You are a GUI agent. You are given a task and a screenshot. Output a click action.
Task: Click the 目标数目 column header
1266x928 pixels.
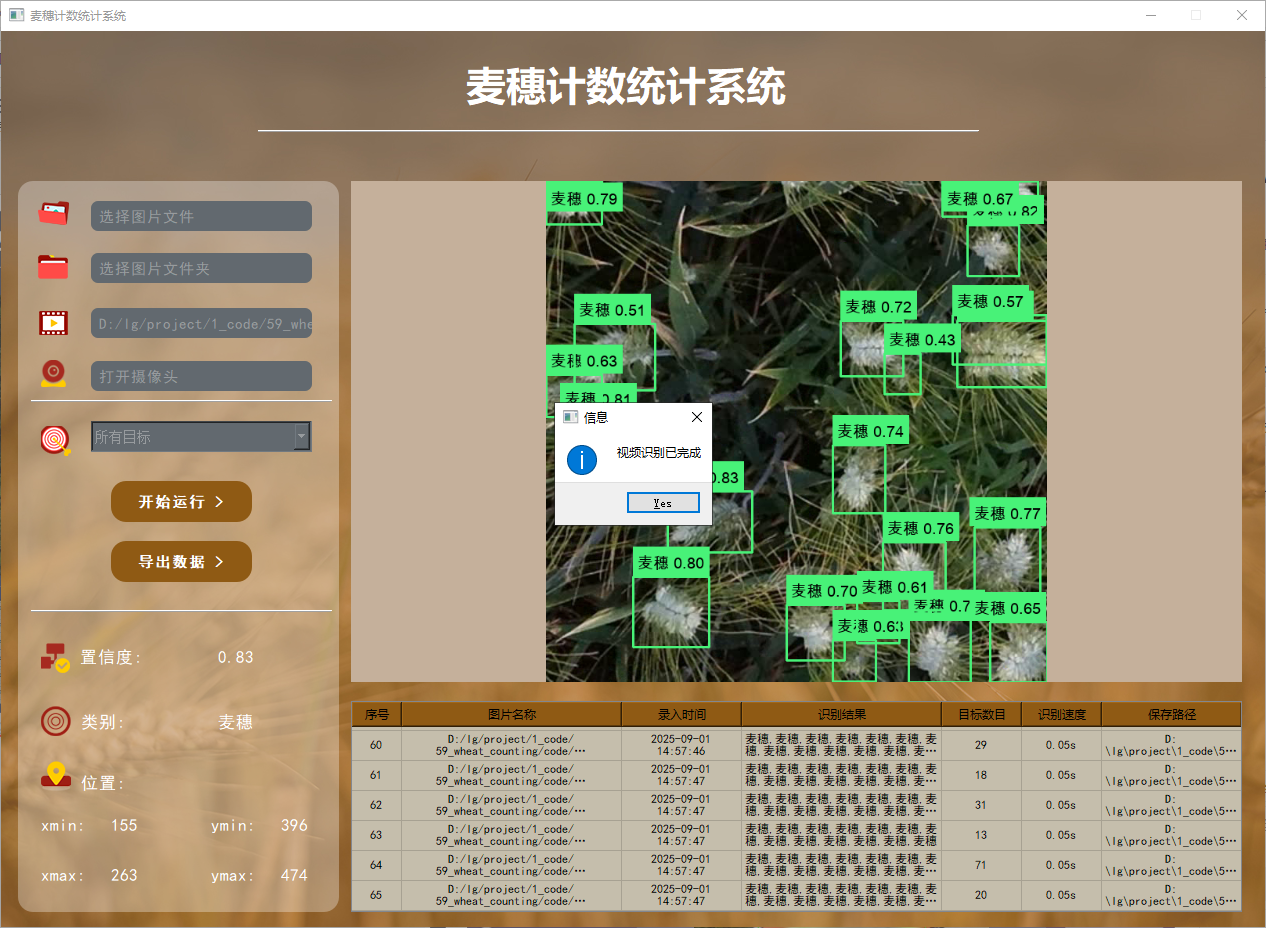click(x=982, y=714)
